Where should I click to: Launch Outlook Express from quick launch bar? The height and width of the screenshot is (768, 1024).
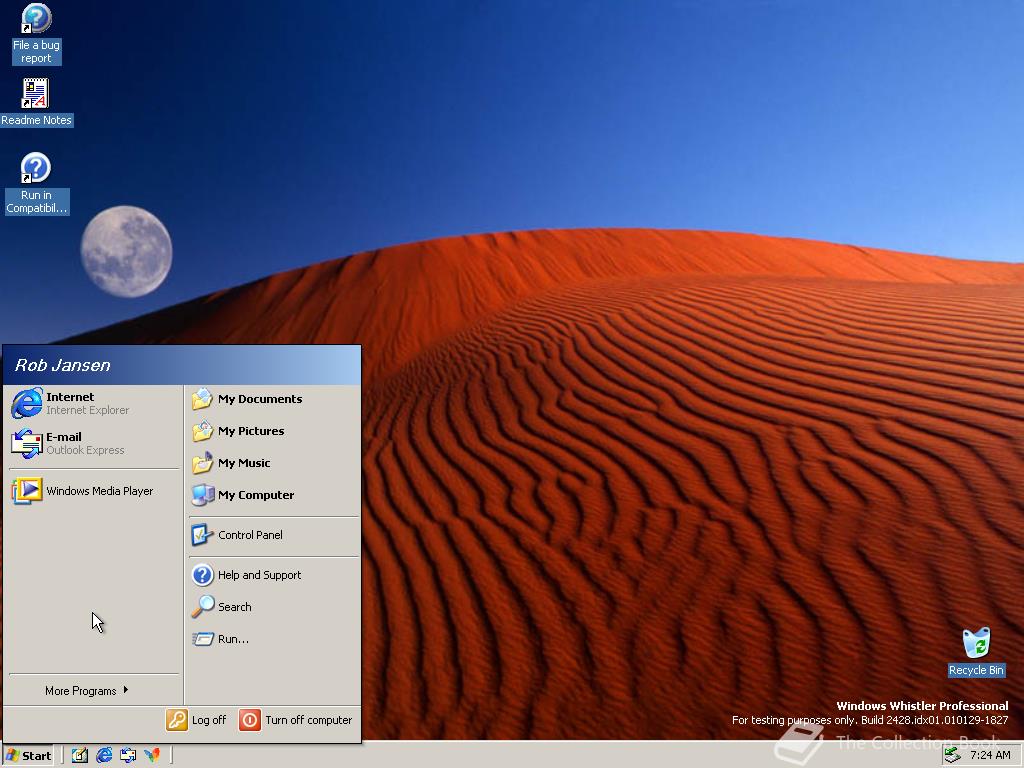128,756
